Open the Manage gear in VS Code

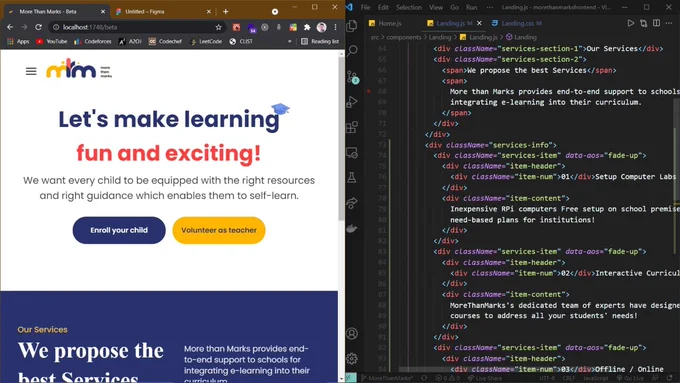pyautogui.click(x=352, y=359)
